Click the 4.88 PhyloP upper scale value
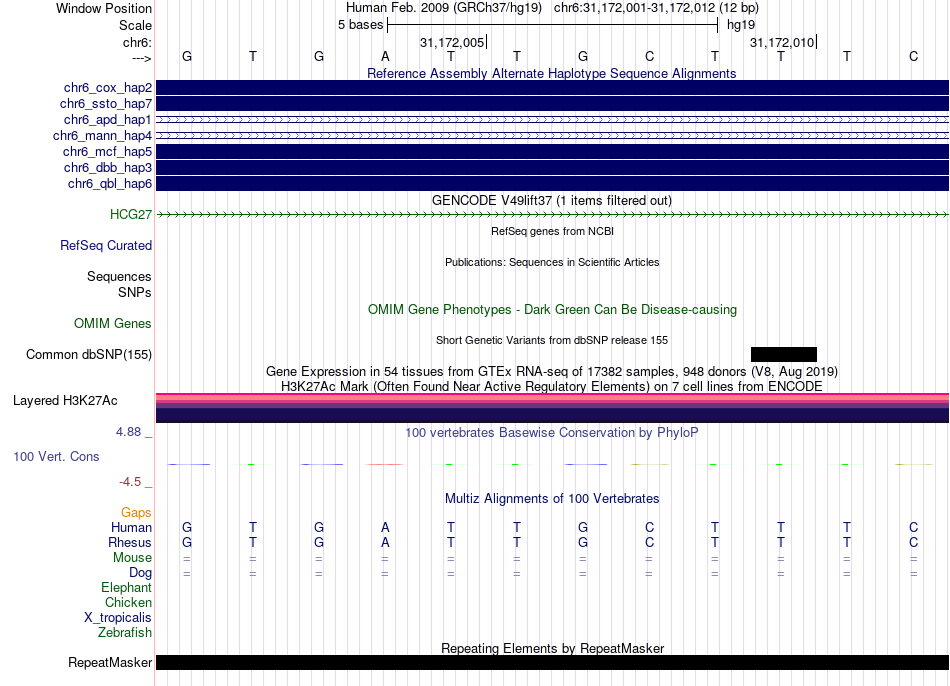This screenshot has width=950, height=686. [x=128, y=432]
